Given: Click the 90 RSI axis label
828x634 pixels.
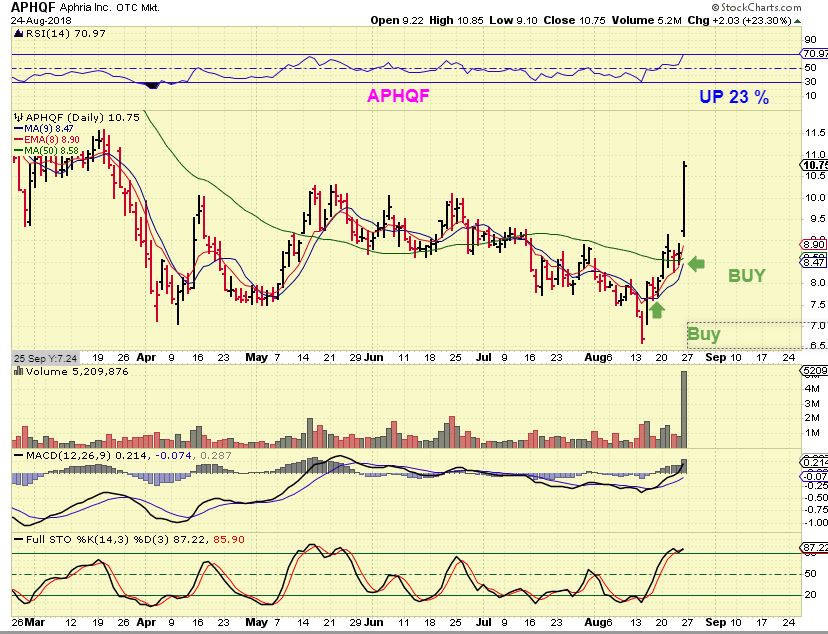Looking at the screenshot, I should (x=811, y=40).
